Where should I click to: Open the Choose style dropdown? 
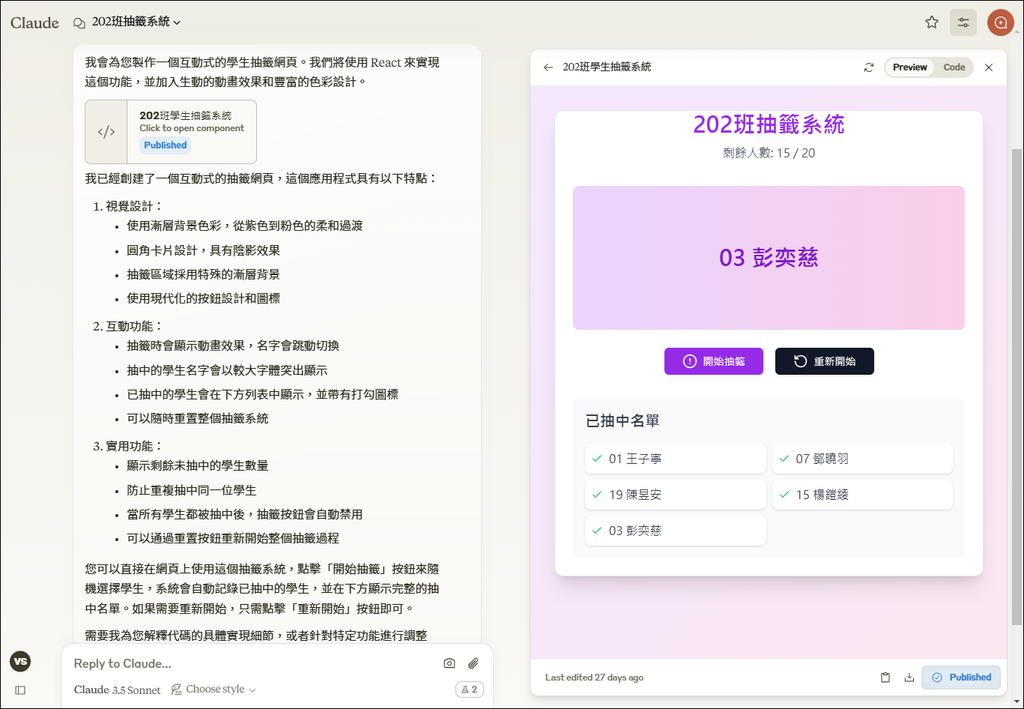[x=214, y=689]
